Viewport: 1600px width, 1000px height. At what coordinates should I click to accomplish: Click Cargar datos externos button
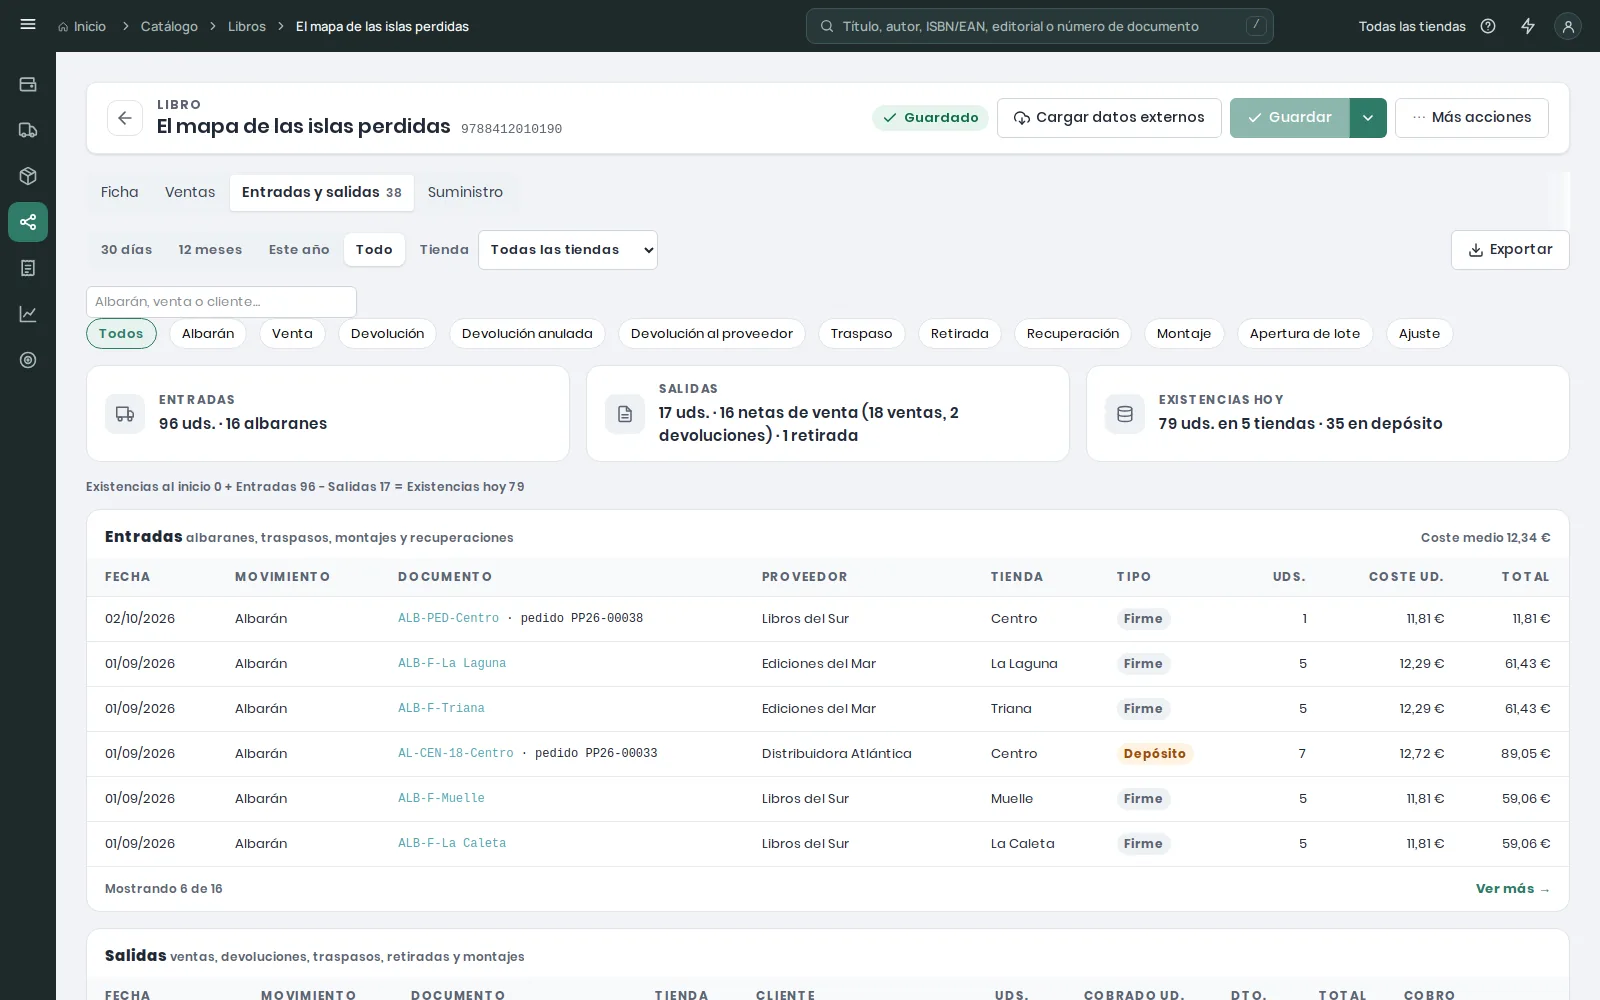(1109, 118)
